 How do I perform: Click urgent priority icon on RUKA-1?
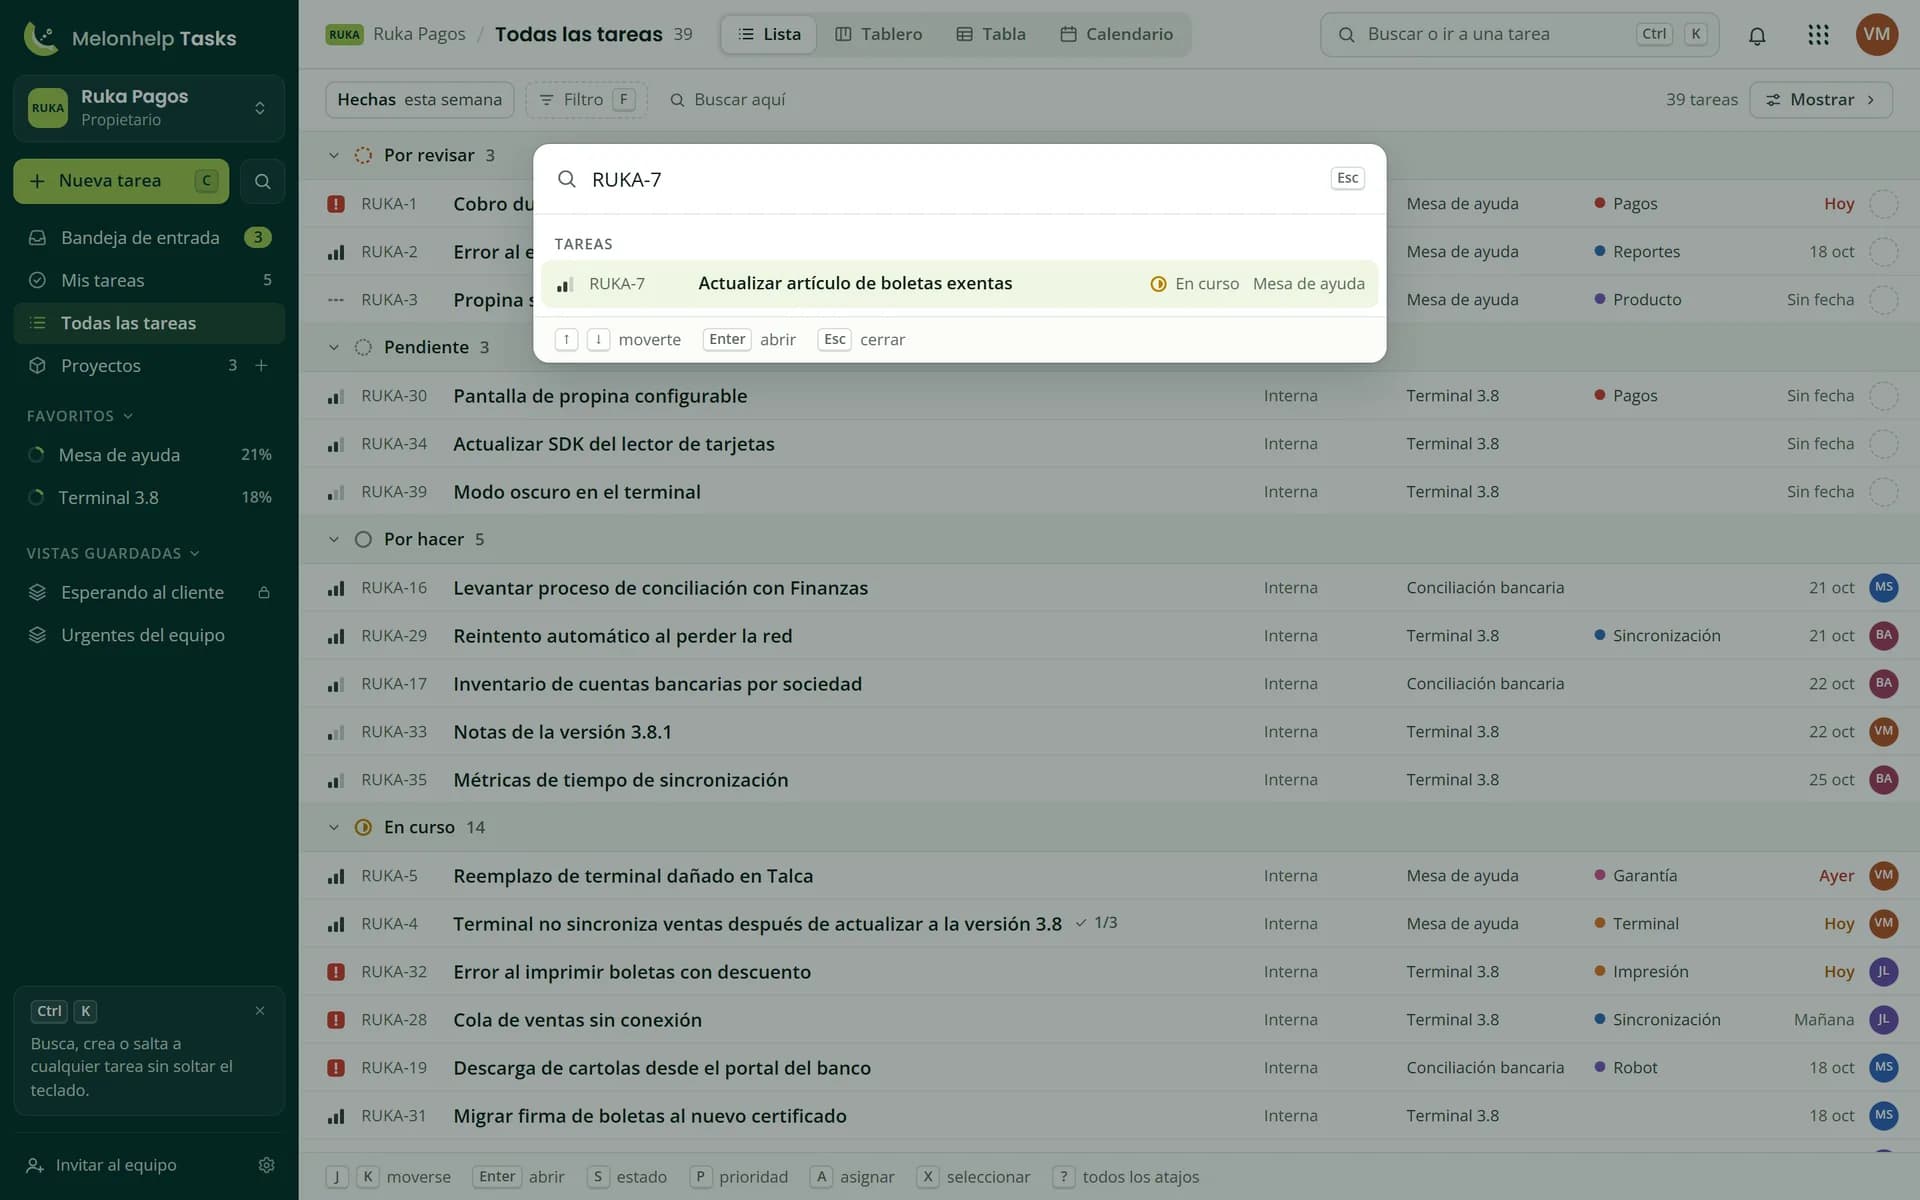(x=336, y=204)
